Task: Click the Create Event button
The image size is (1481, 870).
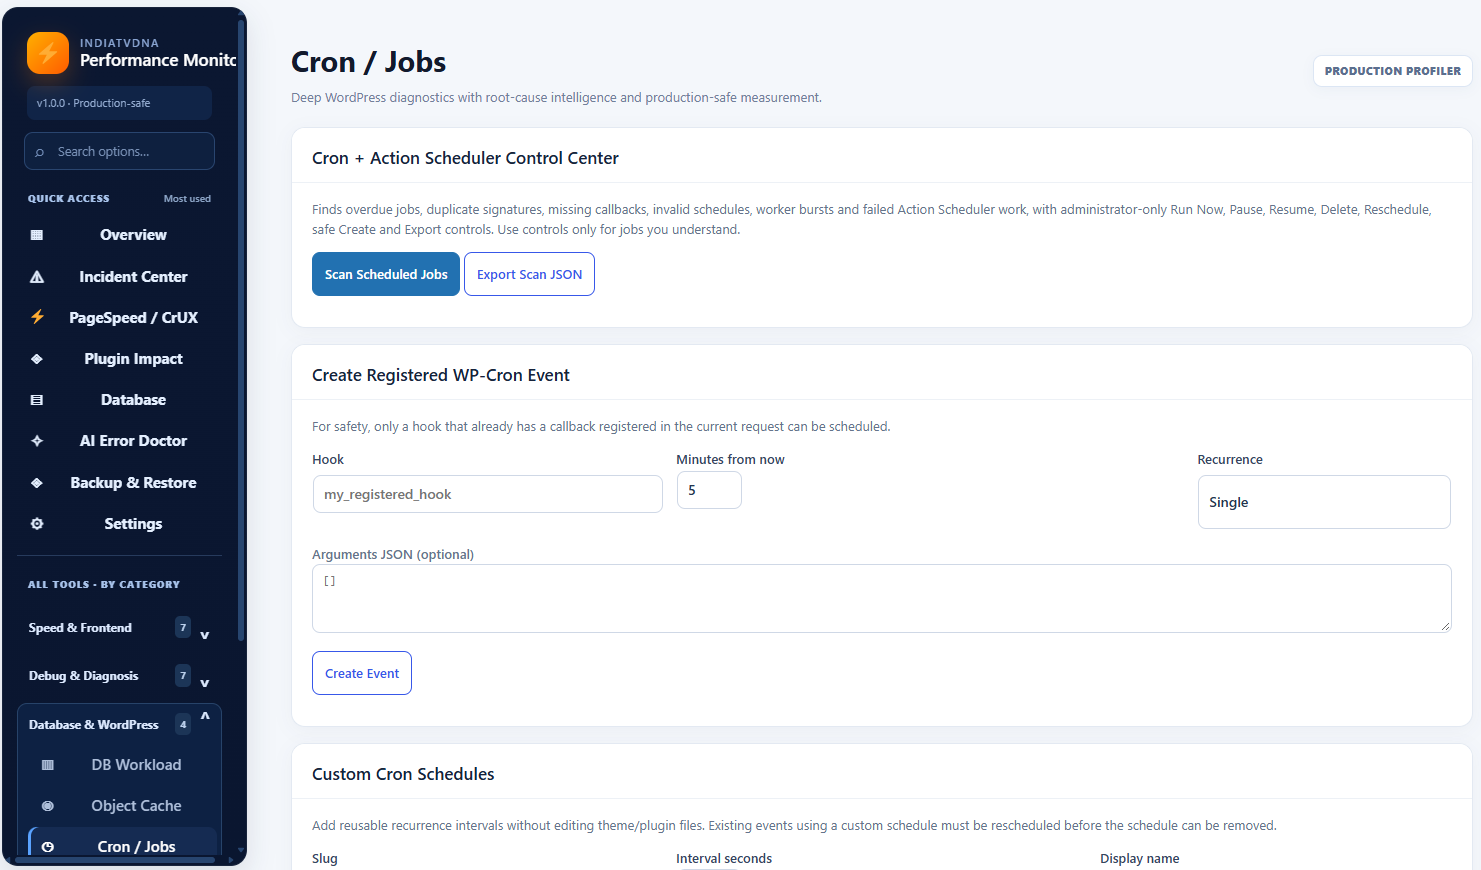Action: pyautogui.click(x=362, y=673)
